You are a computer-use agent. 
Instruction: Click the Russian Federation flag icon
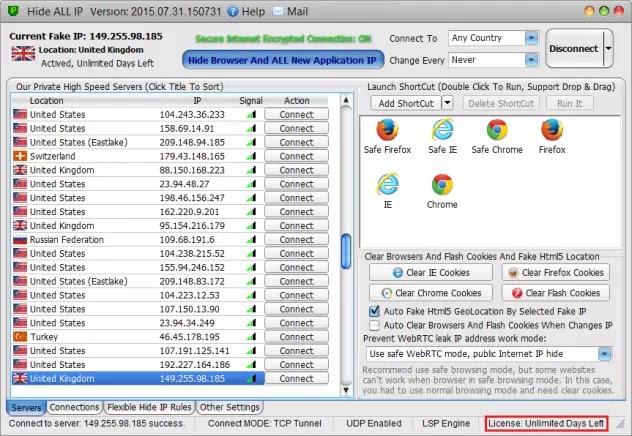point(20,240)
